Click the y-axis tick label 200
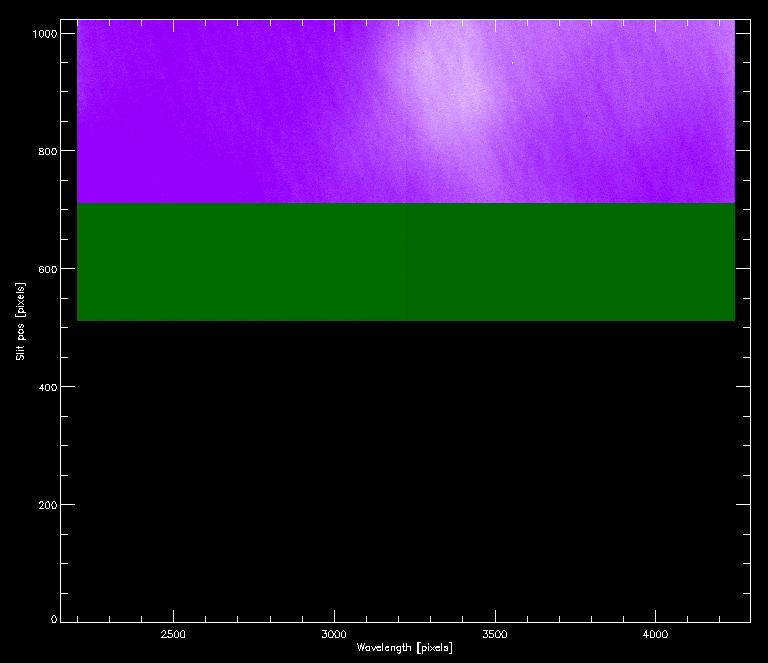 [x=48, y=505]
